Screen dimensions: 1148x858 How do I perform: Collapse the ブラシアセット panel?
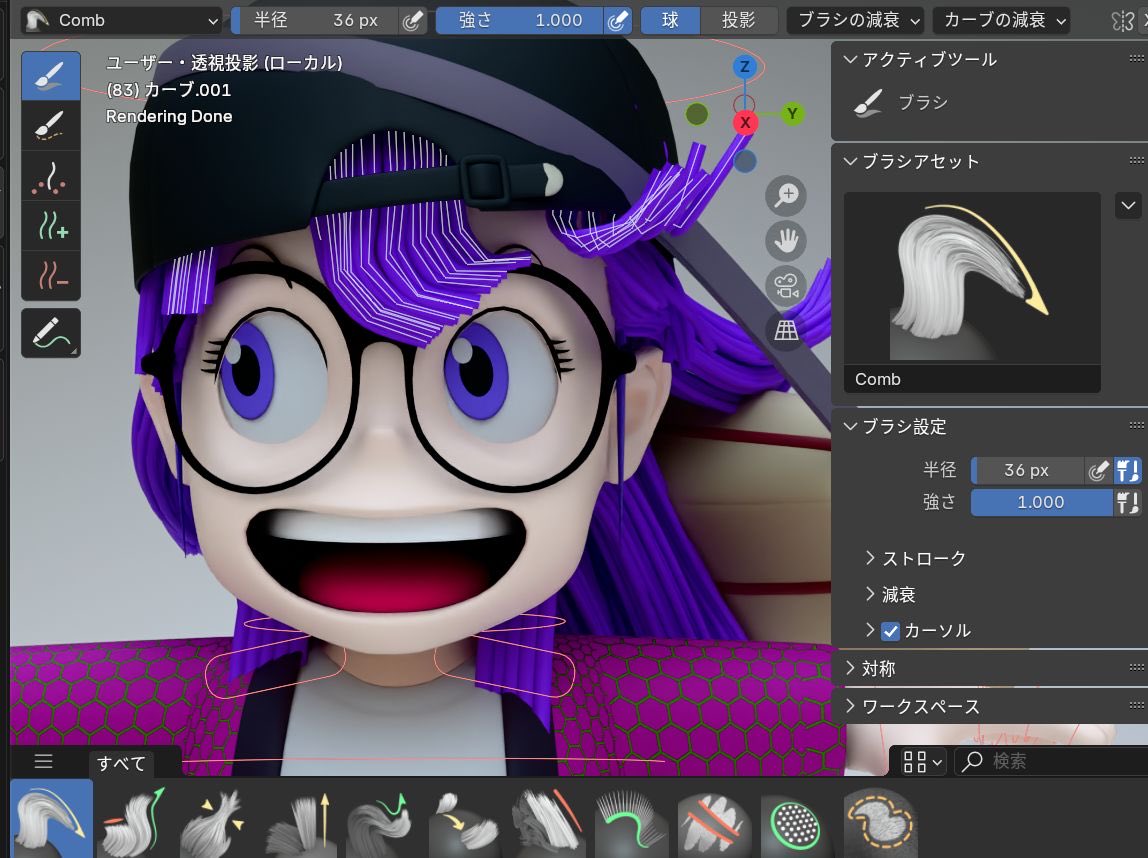tap(850, 161)
